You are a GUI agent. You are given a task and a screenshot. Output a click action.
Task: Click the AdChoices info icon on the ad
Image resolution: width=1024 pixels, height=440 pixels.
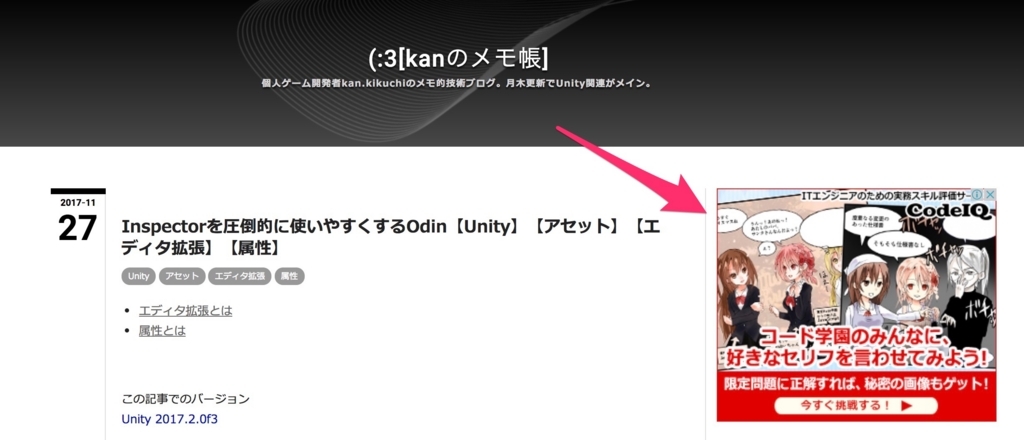(978, 195)
